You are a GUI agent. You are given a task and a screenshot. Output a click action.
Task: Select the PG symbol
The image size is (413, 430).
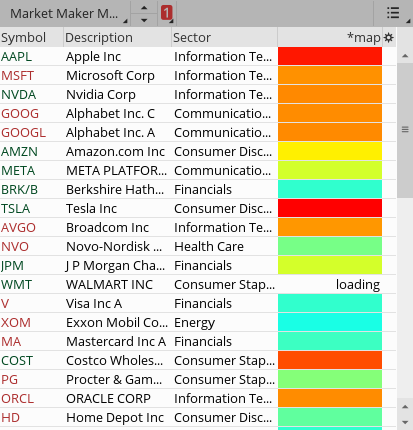point(9,380)
